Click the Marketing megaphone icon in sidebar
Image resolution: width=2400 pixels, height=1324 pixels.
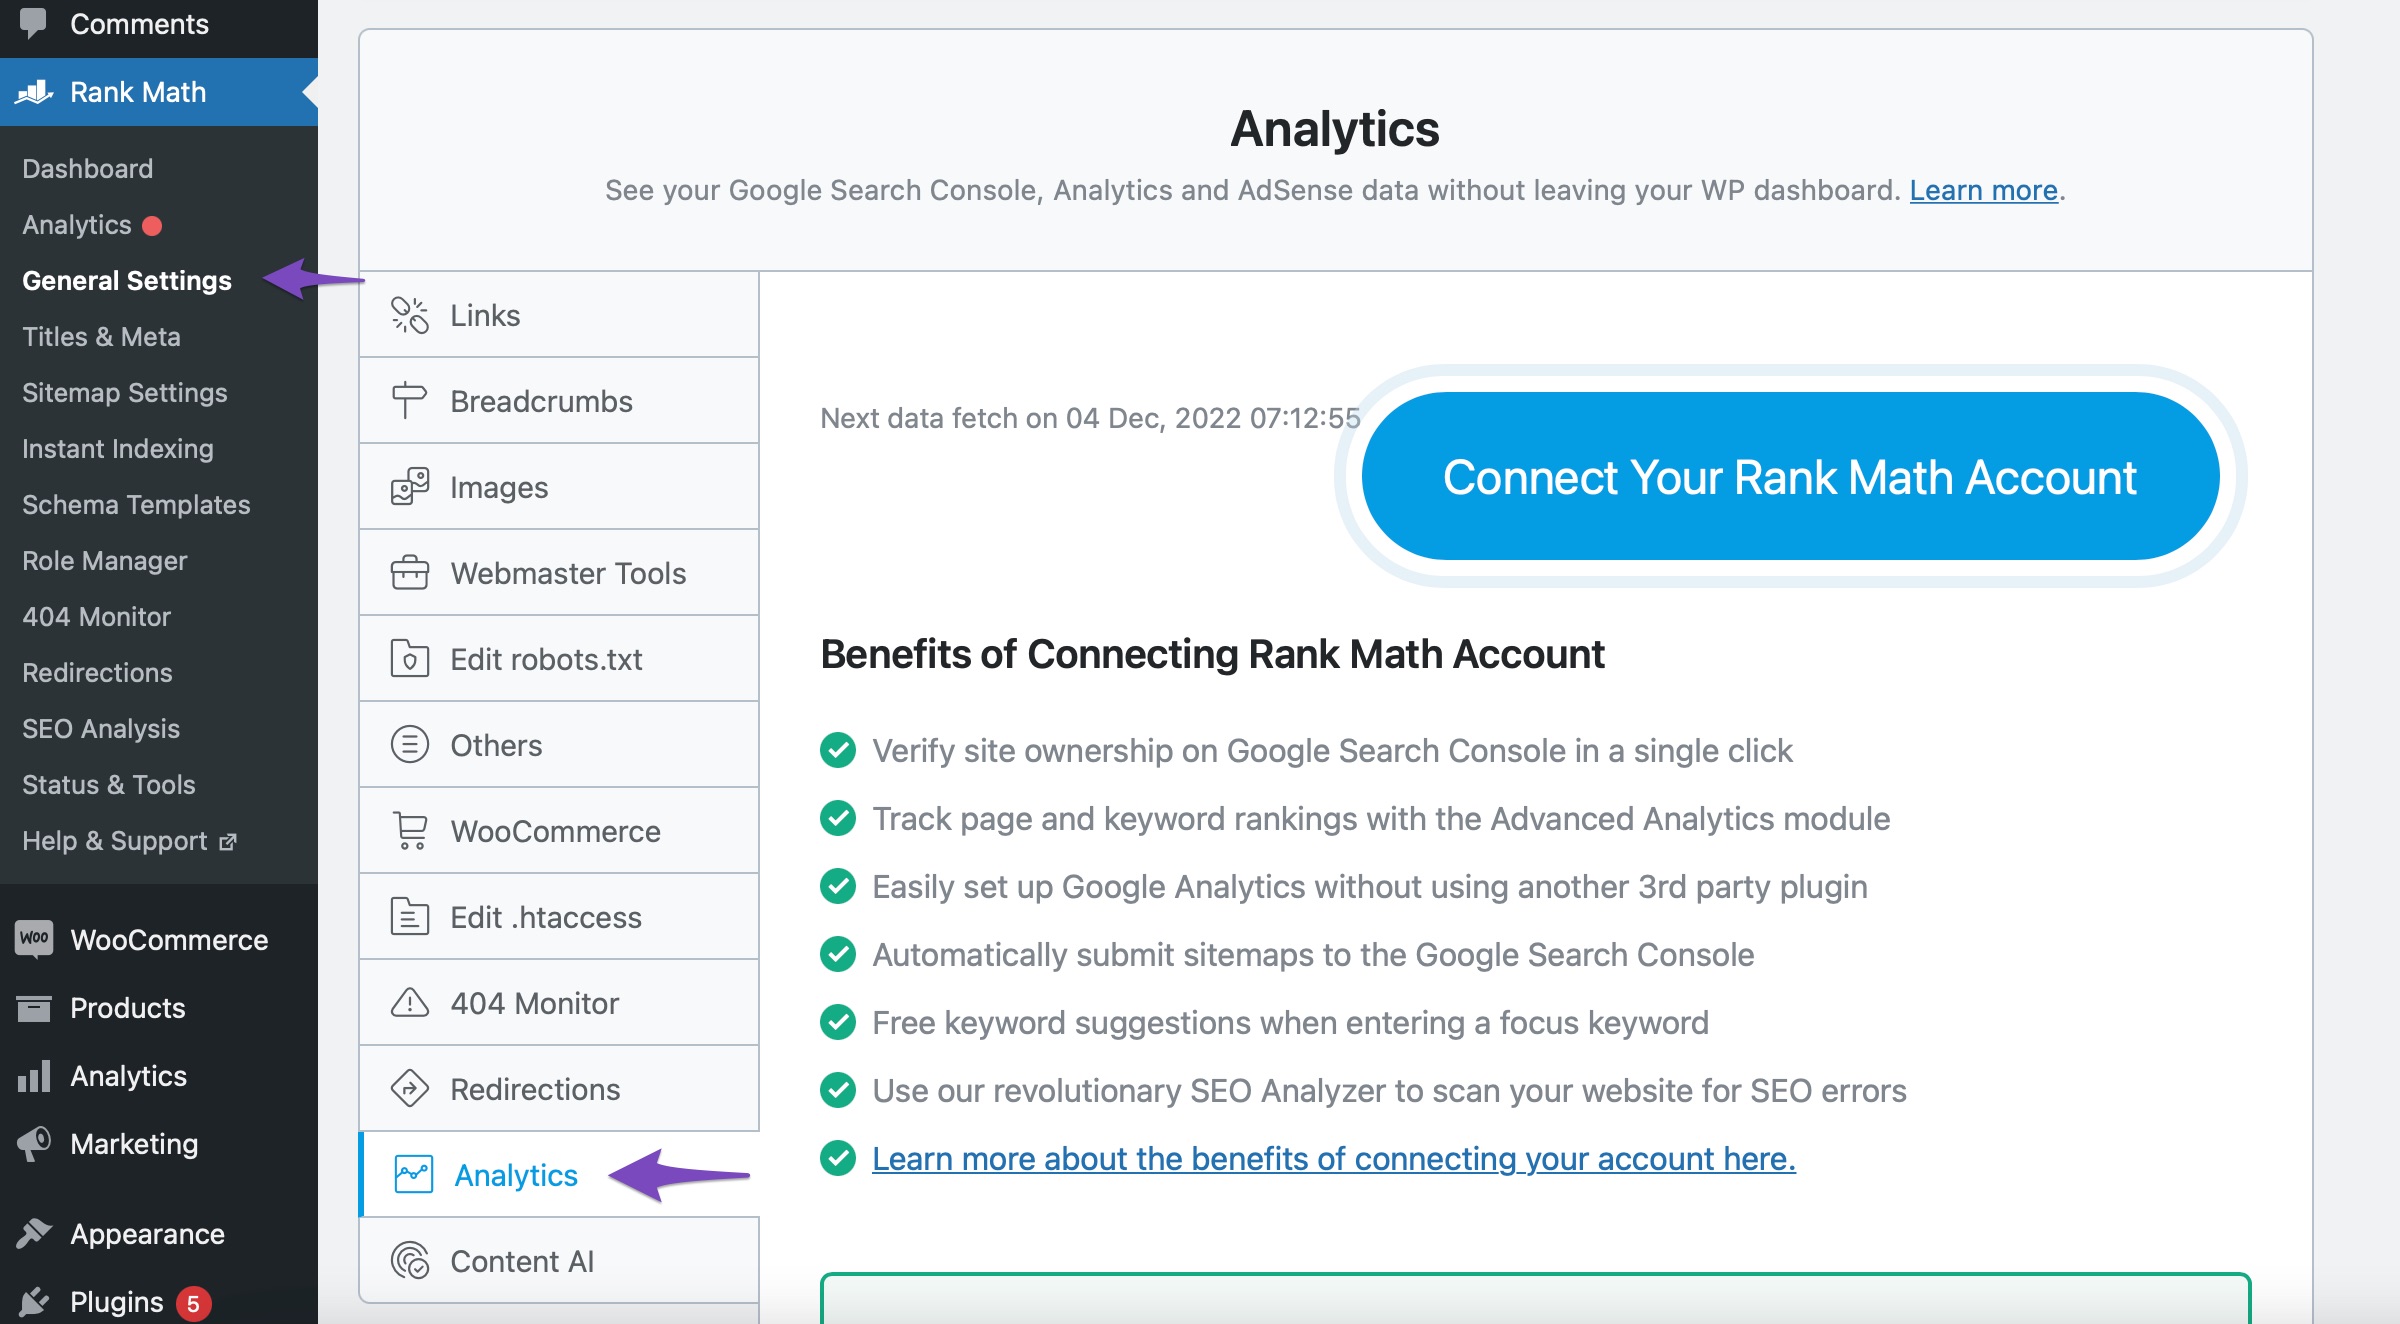coord(34,1144)
